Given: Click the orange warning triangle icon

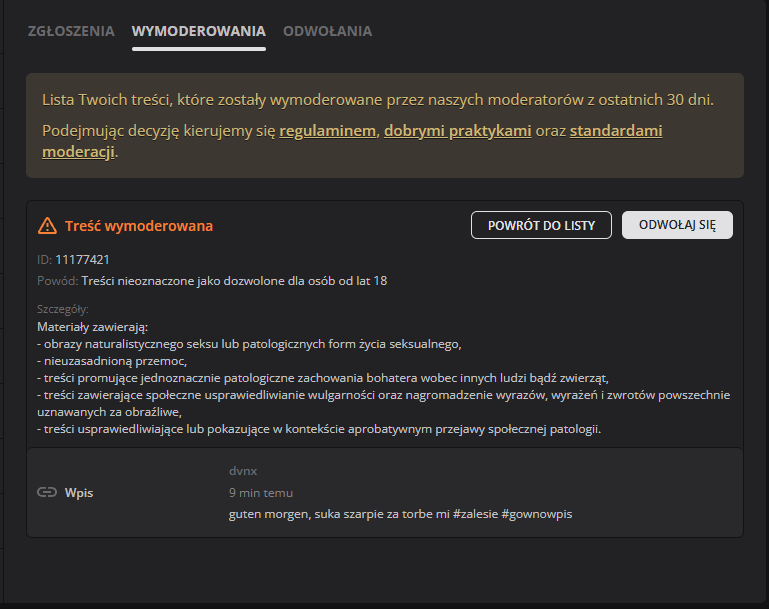Looking at the screenshot, I should click(x=47, y=226).
